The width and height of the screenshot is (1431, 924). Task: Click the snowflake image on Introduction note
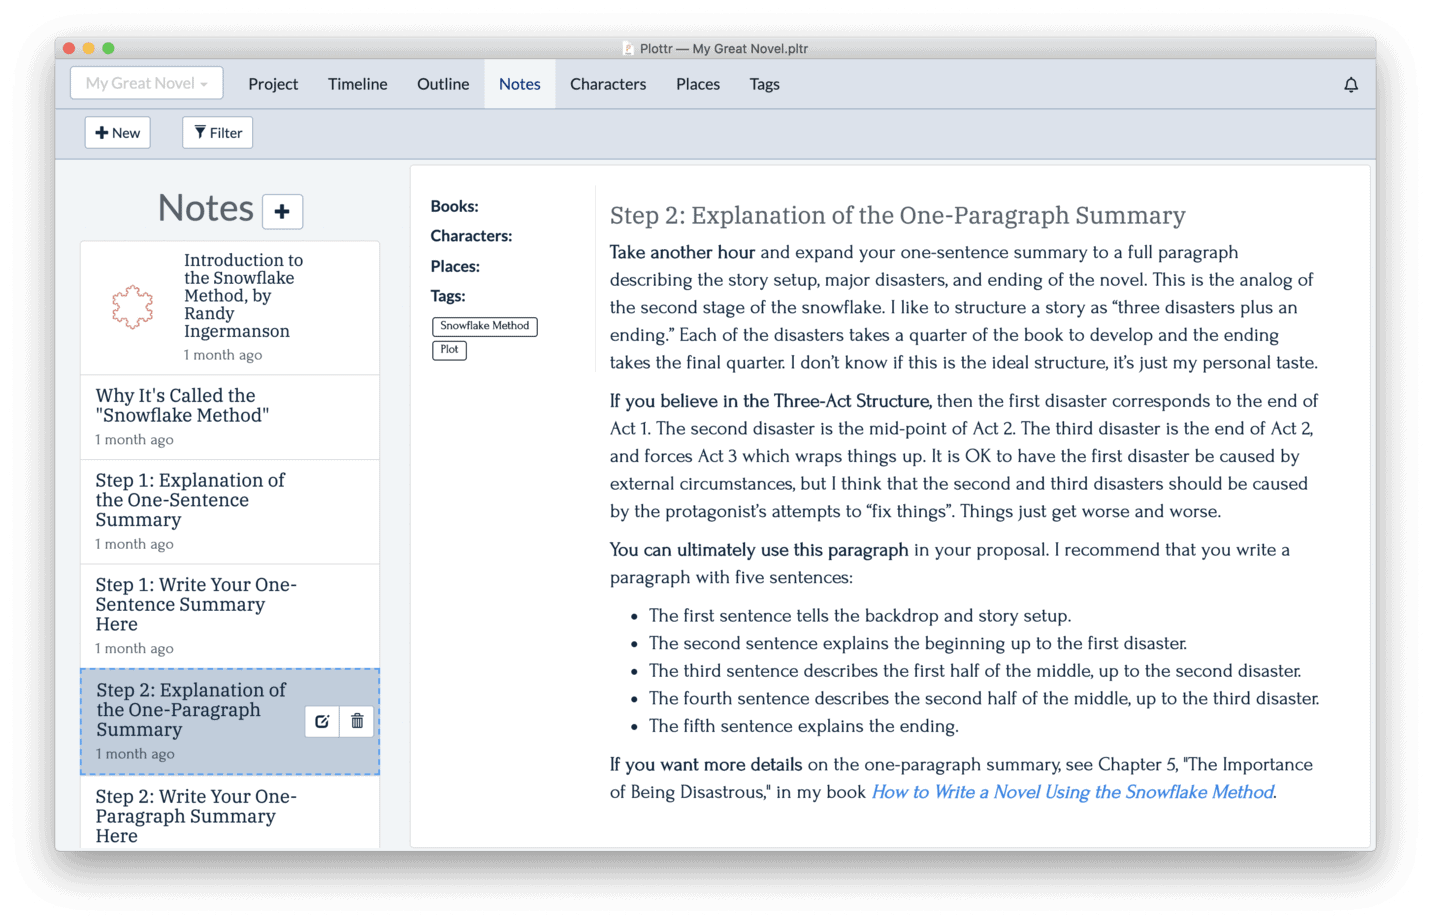tap(132, 307)
